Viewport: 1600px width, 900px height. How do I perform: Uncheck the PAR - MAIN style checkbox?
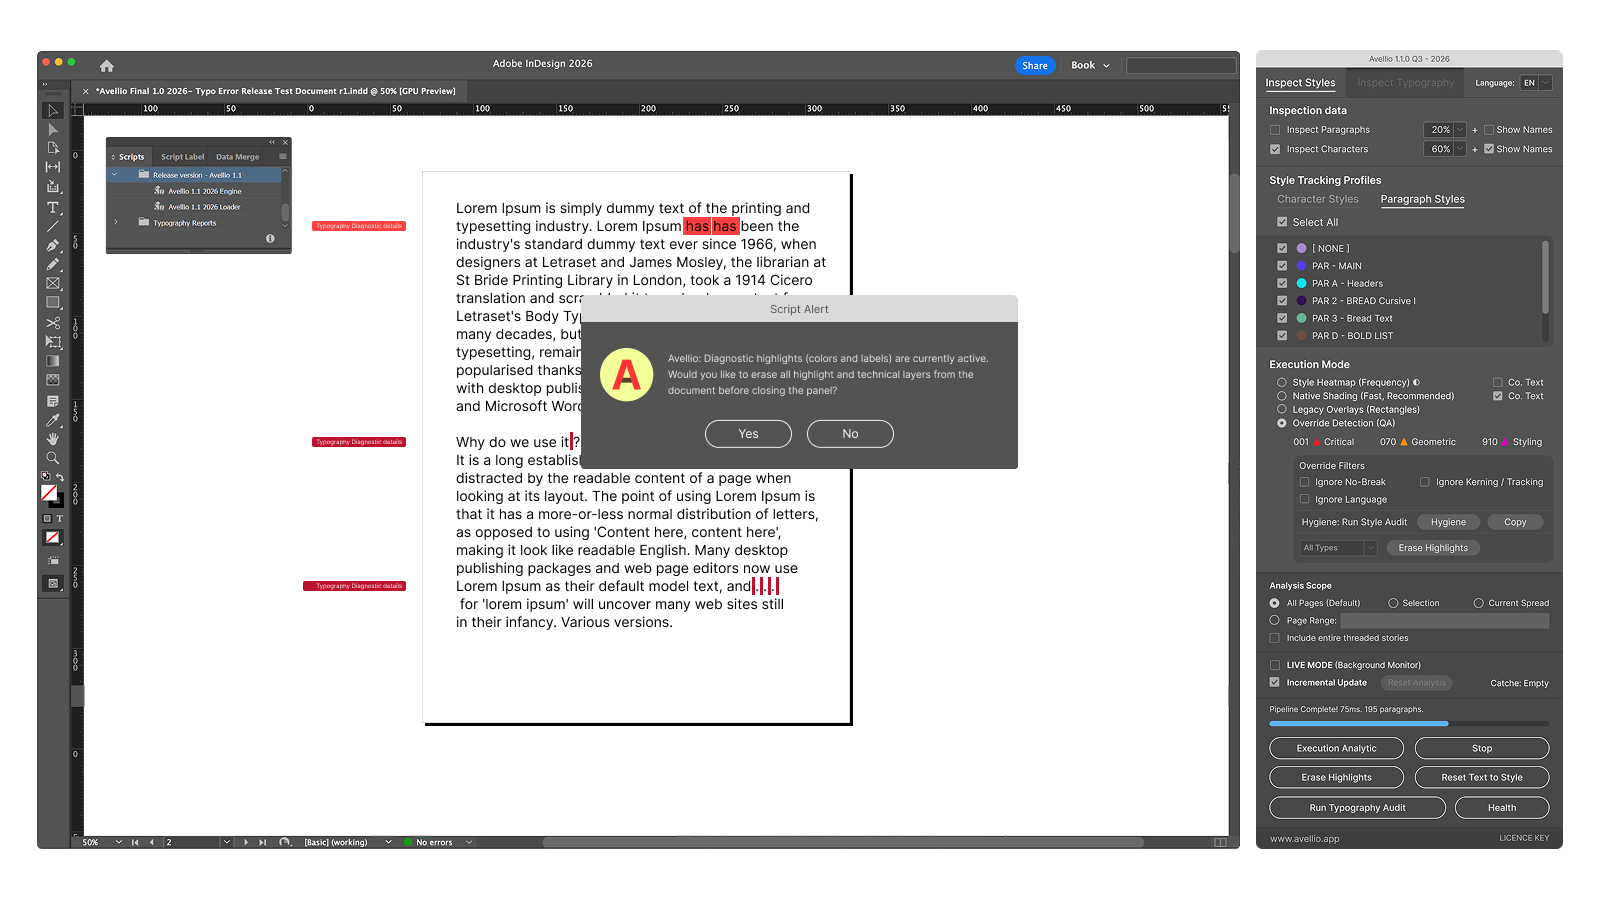tap(1282, 266)
